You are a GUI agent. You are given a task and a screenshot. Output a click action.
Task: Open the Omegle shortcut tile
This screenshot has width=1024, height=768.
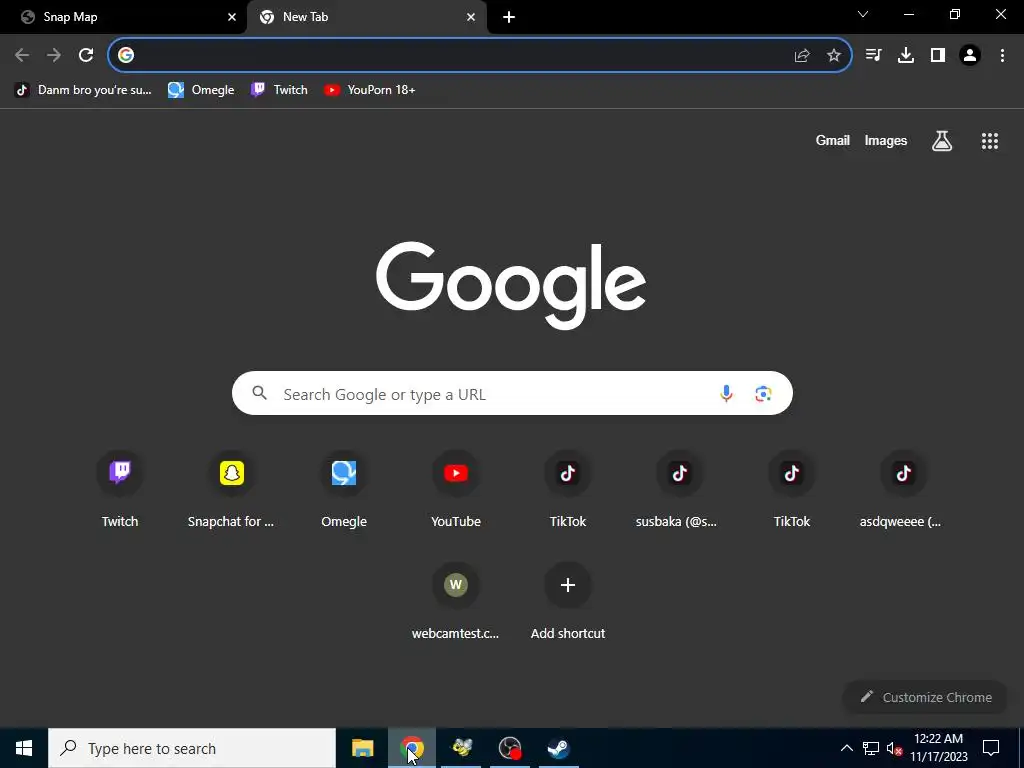point(344,490)
